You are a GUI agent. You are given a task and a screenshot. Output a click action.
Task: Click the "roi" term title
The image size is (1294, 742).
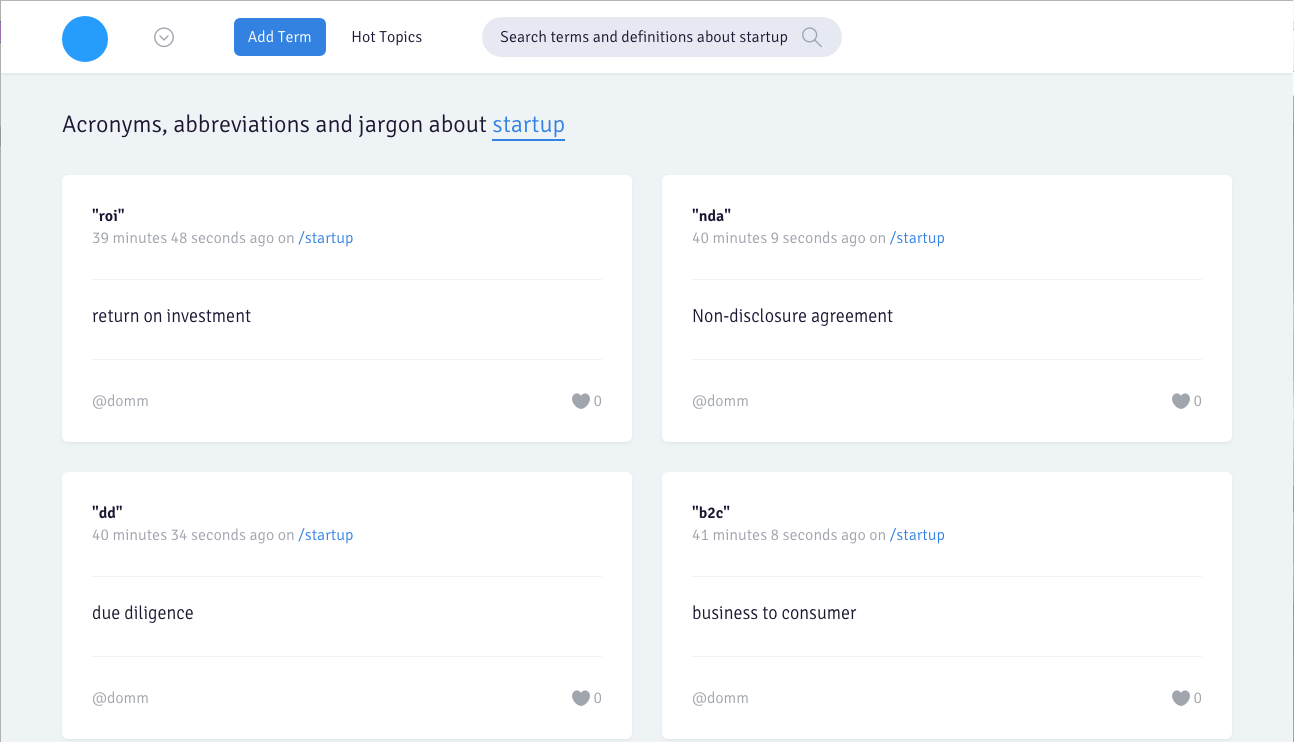click(108, 215)
